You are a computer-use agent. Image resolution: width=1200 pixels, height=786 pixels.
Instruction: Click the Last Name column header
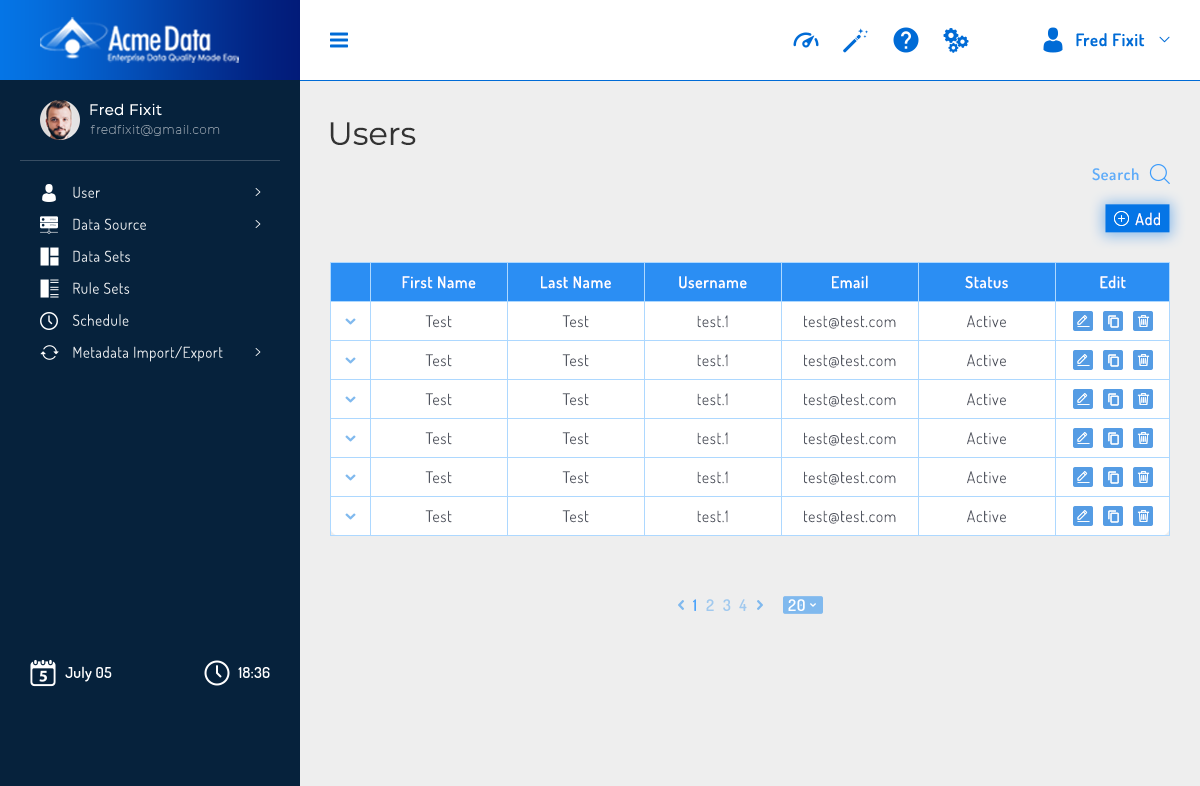click(576, 282)
